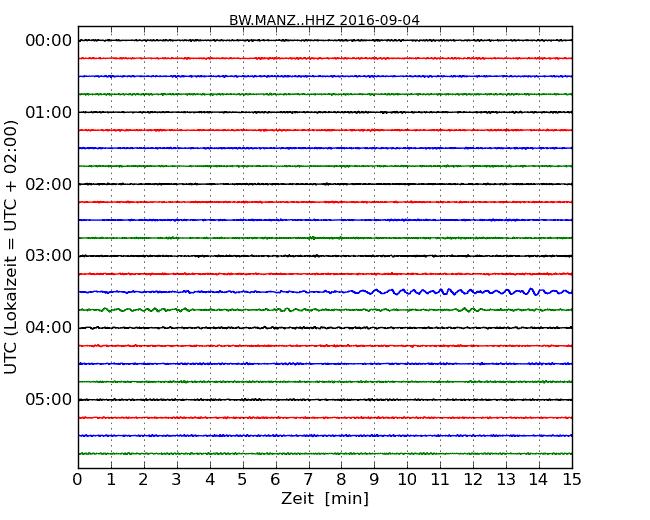Select the 04:00 time label

tap(49, 328)
